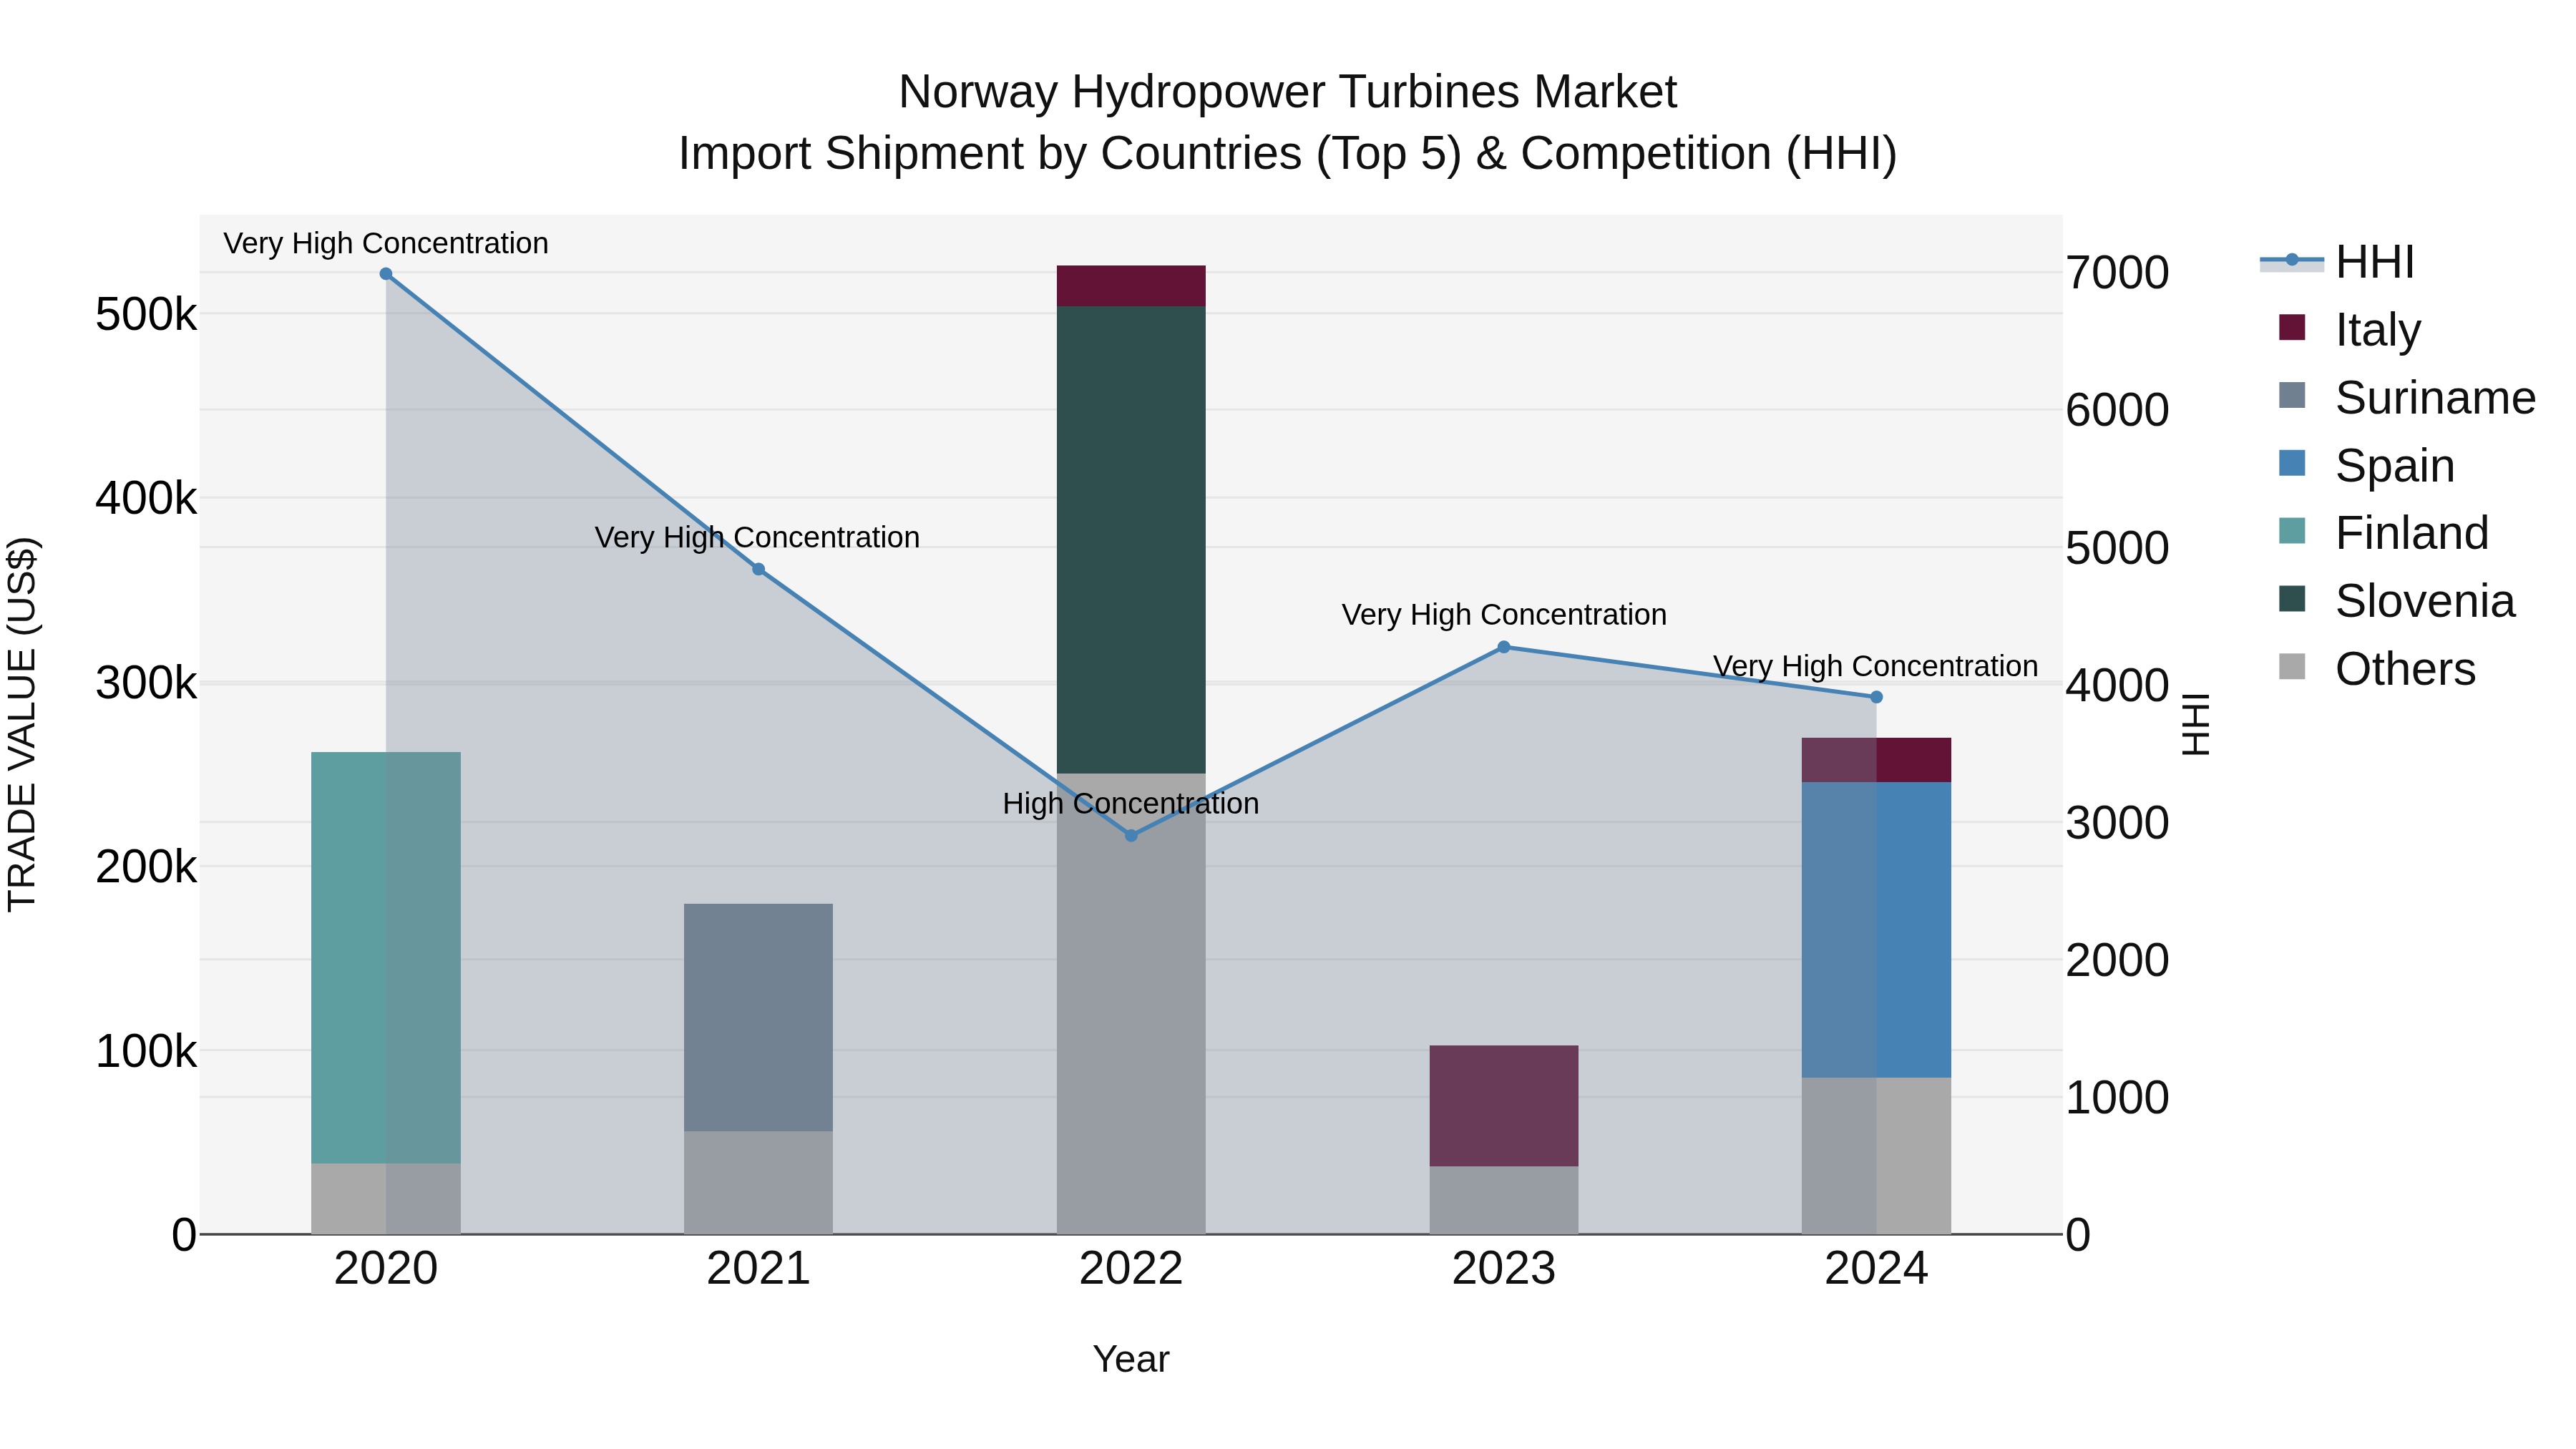
Task: Click the Suriname bar segment for 2021
Action: (758, 1017)
